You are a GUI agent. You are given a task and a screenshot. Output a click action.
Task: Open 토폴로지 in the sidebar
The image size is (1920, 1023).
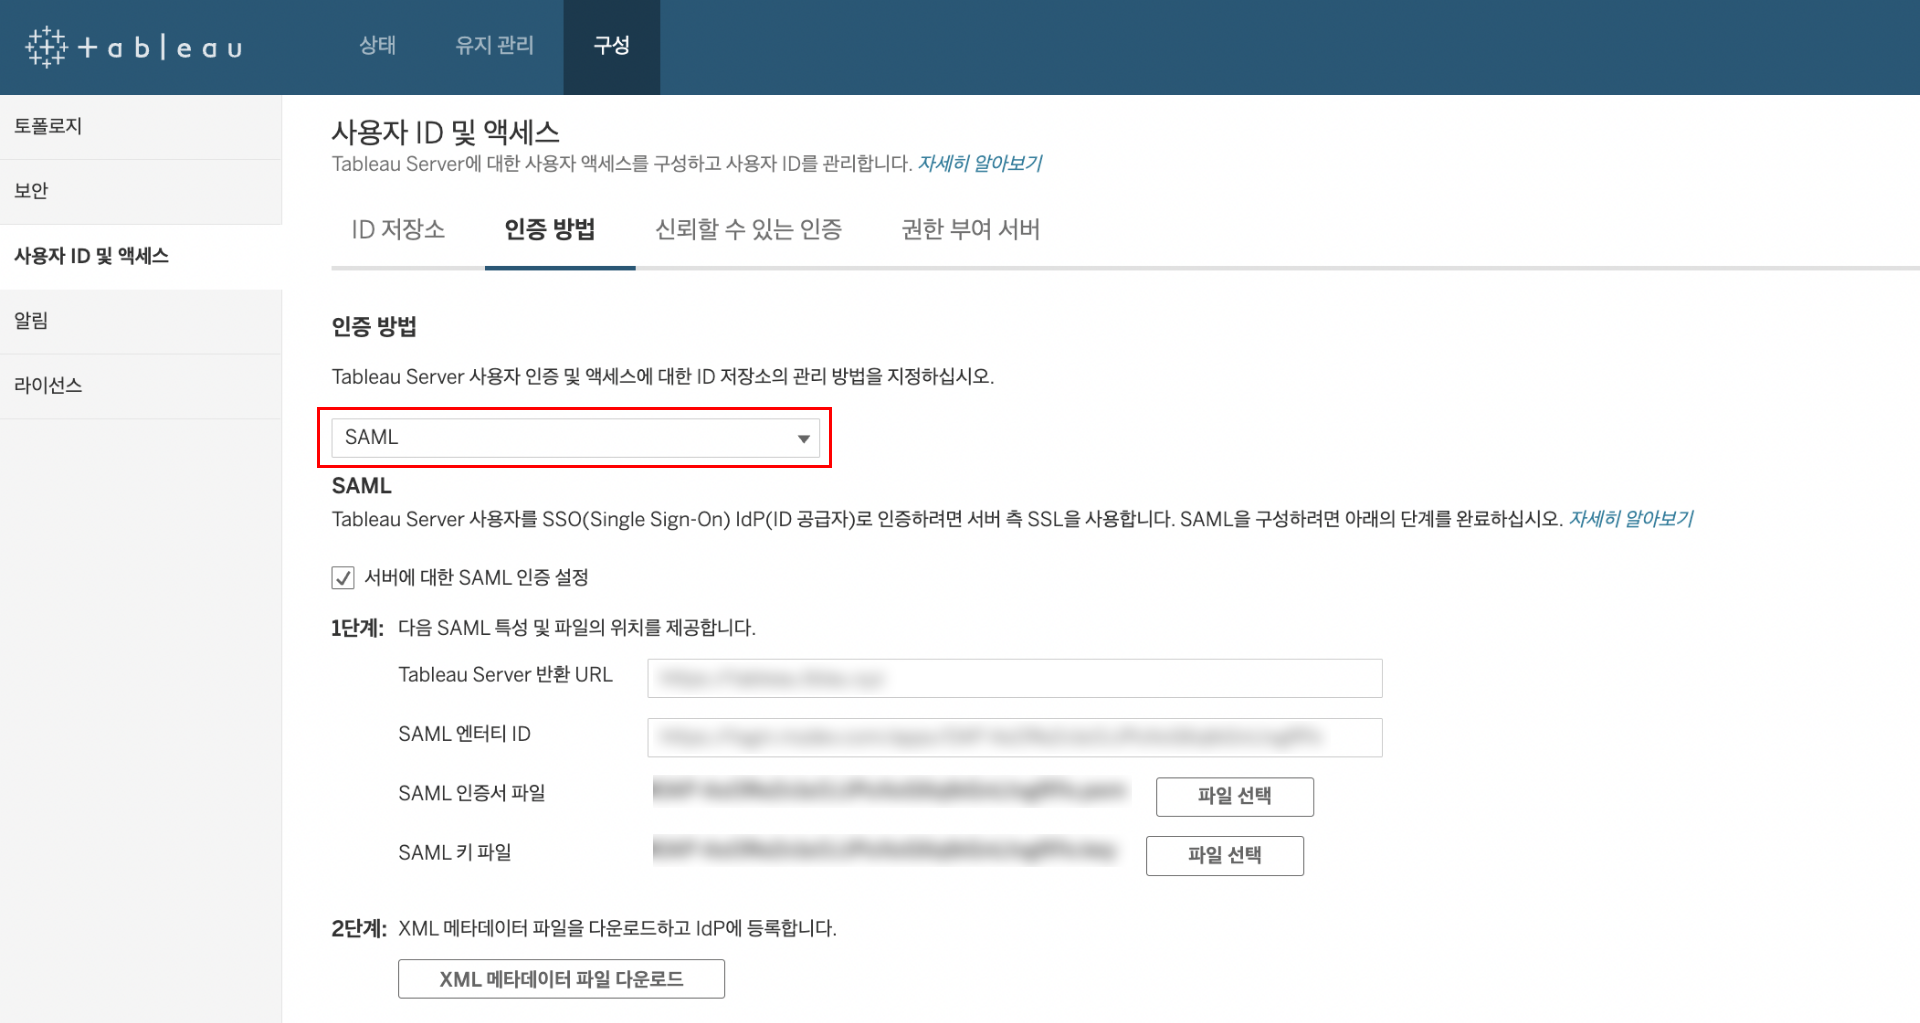140,126
